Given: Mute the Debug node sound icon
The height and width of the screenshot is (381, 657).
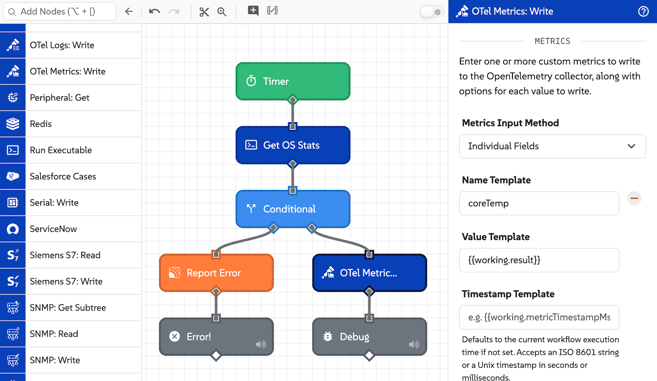Looking at the screenshot, I should point(414,345).
